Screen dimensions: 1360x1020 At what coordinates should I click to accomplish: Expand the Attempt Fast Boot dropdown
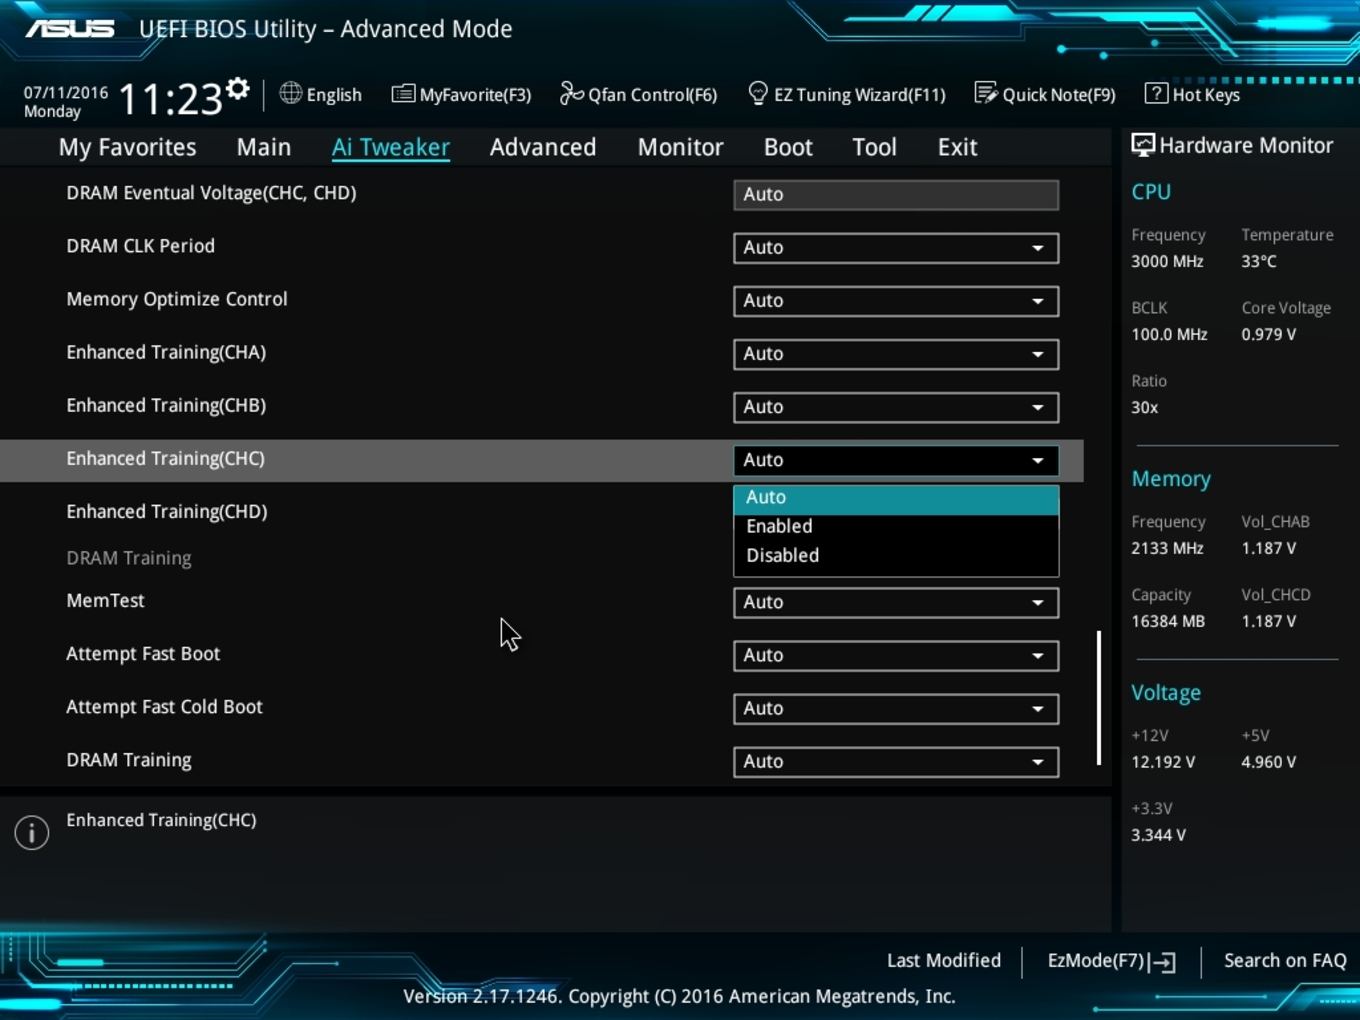coord(896,655)
